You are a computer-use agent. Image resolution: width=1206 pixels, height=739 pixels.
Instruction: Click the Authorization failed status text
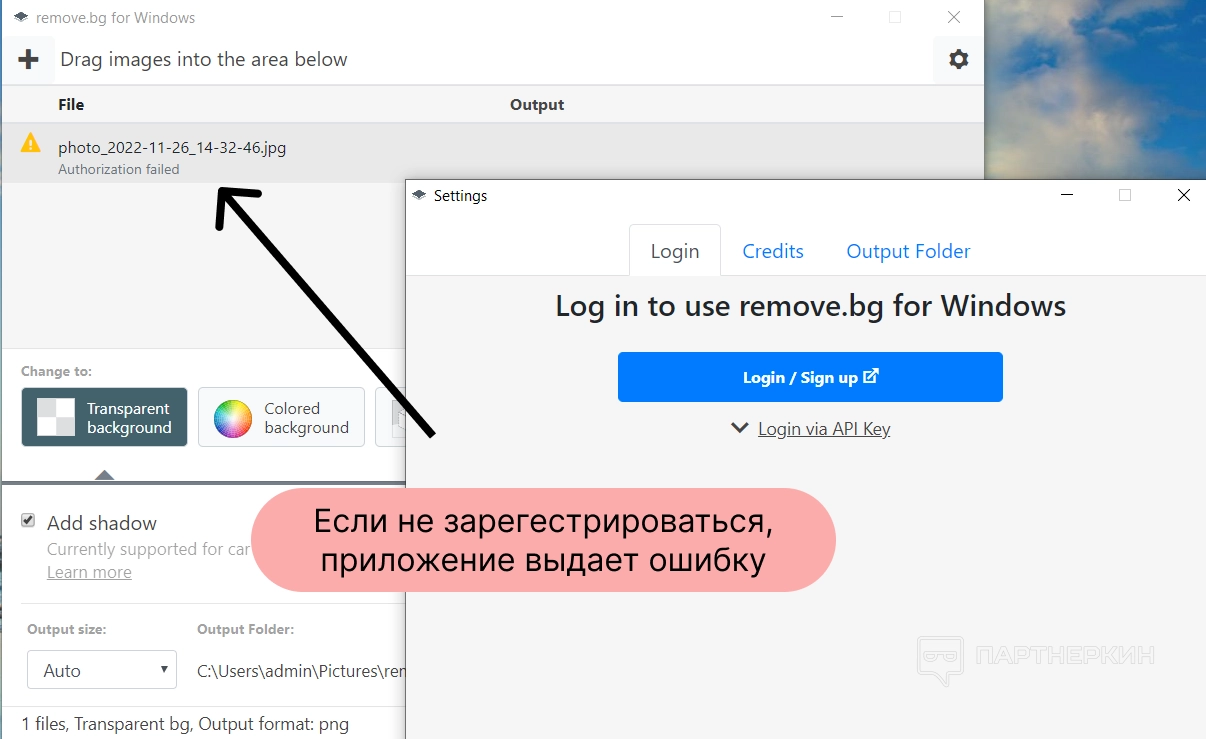tap(119, 170)
